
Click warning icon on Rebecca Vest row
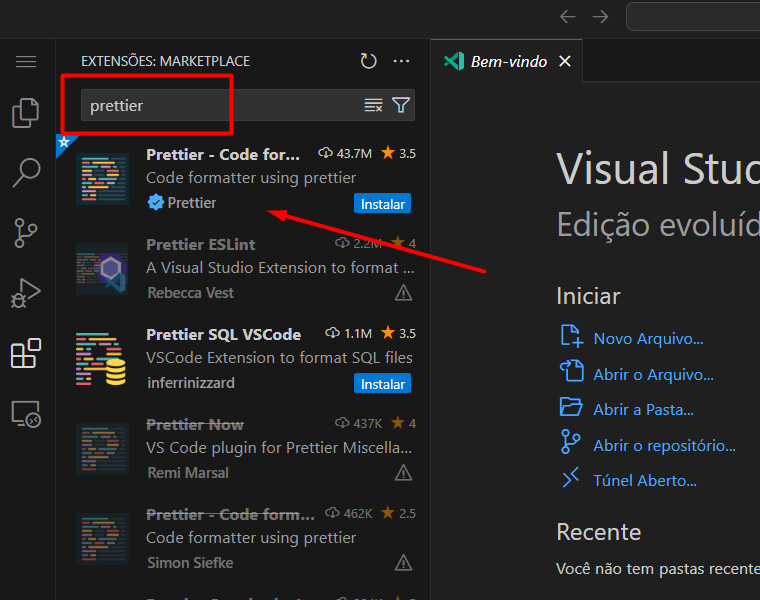[x=403, y=293]
